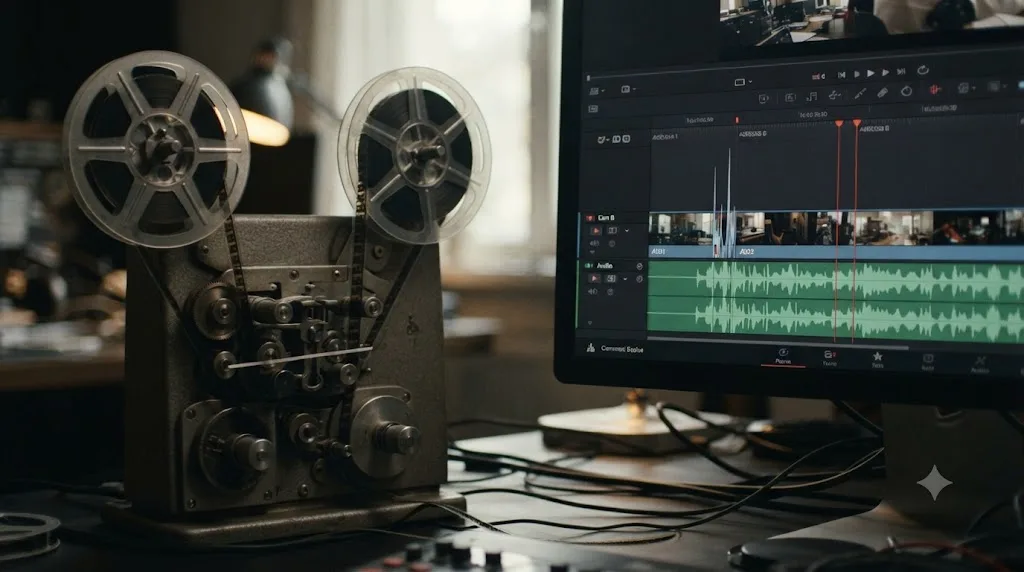Click the red record indicator beside the transport

[x=818, y=76]
